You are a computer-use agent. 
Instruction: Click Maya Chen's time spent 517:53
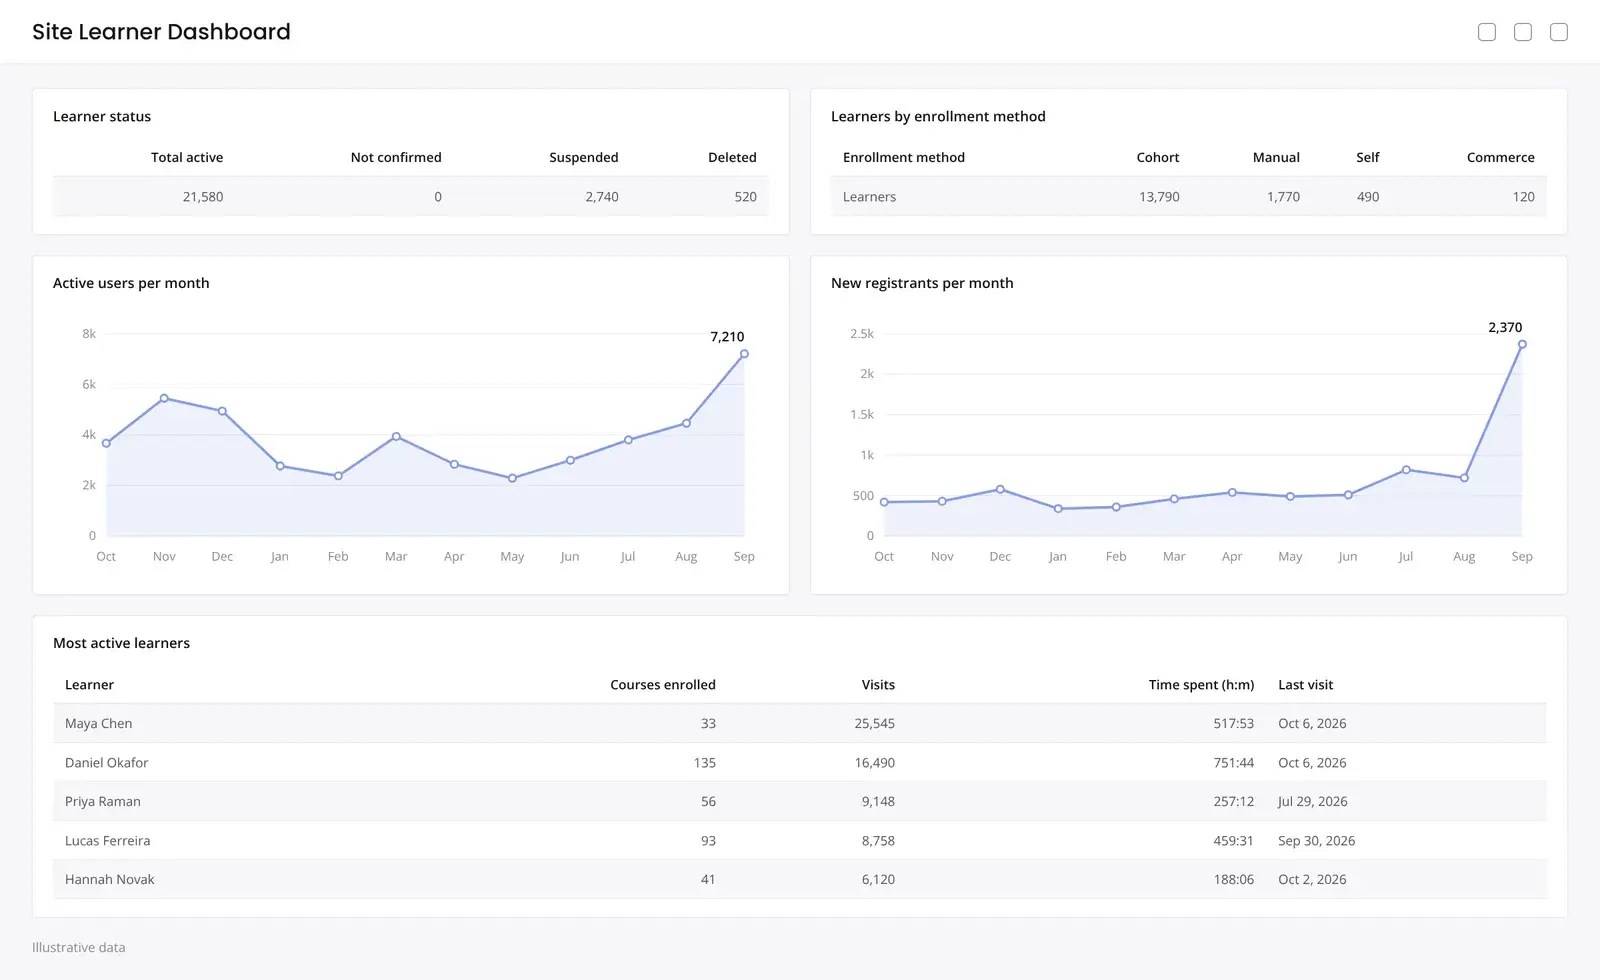[1233, 723]
